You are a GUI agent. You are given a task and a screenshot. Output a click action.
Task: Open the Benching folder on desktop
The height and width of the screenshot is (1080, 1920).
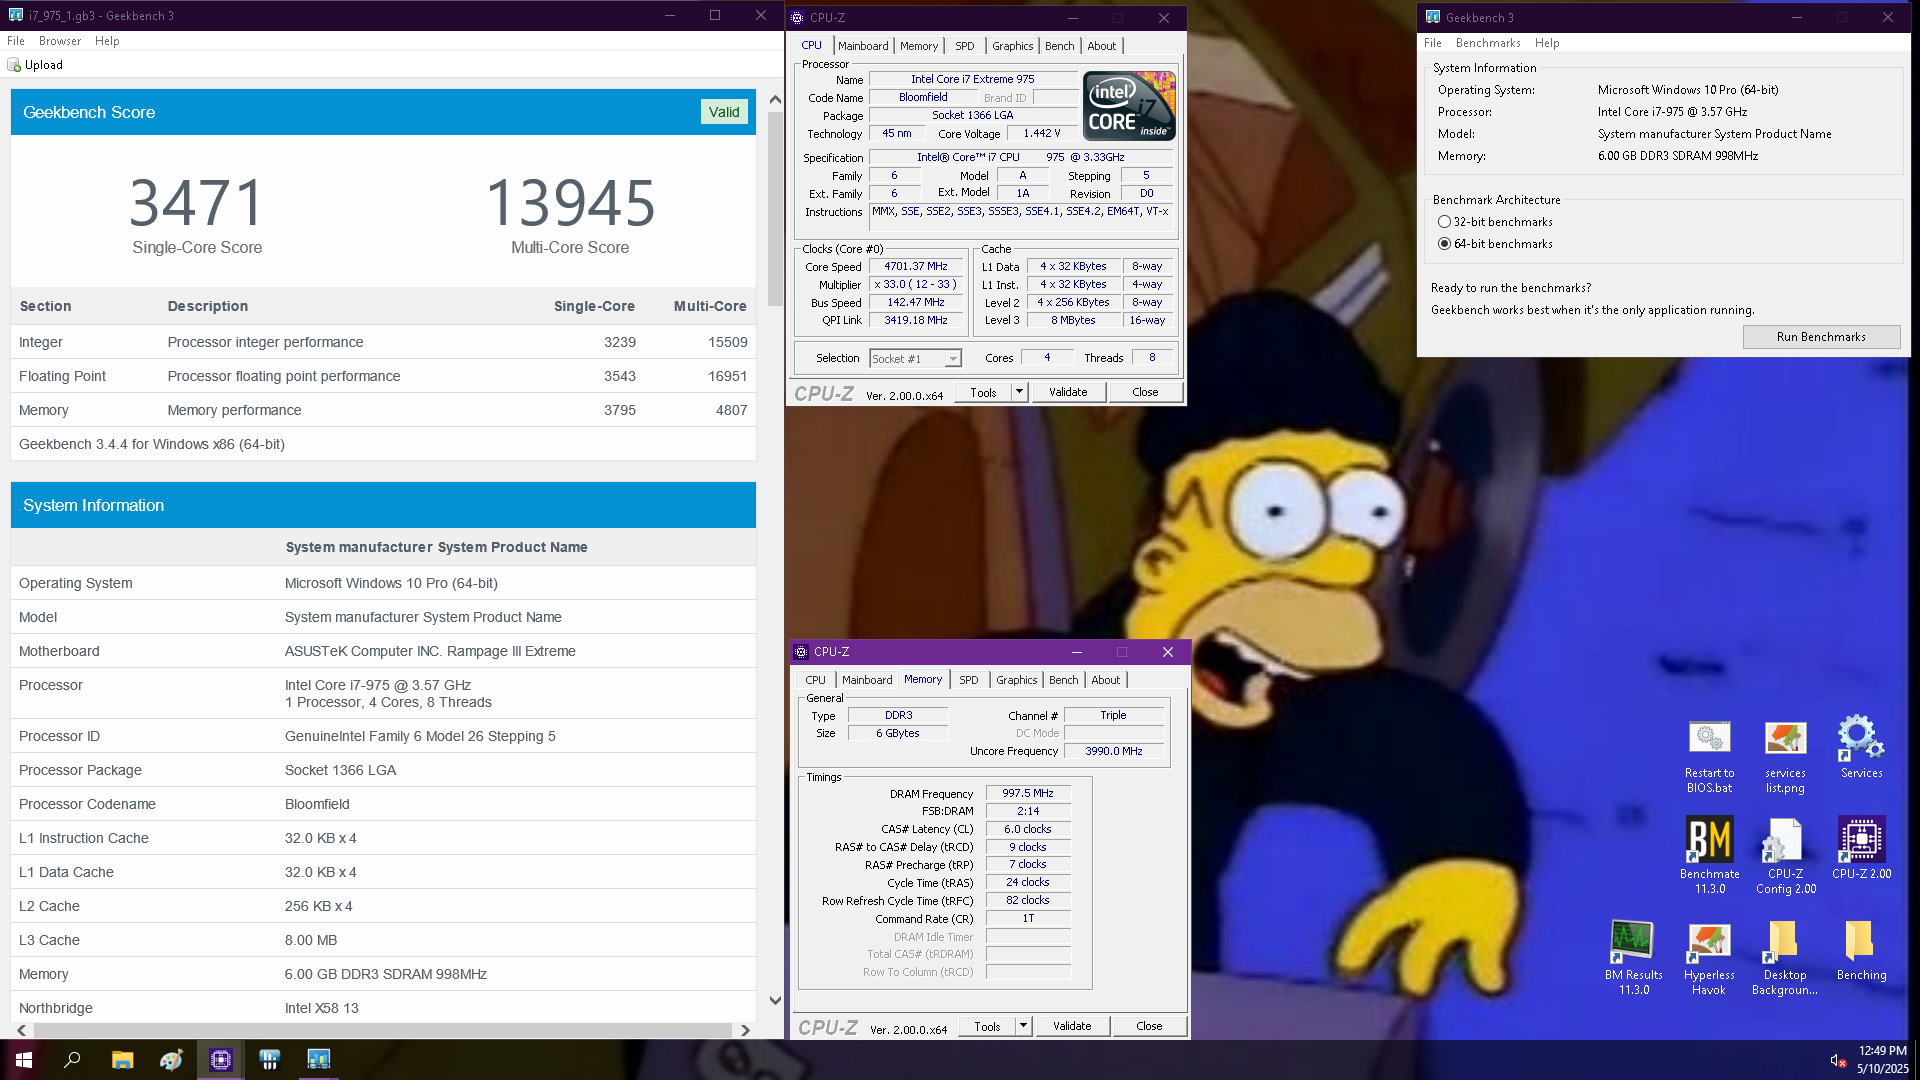tap(1861, 950)
